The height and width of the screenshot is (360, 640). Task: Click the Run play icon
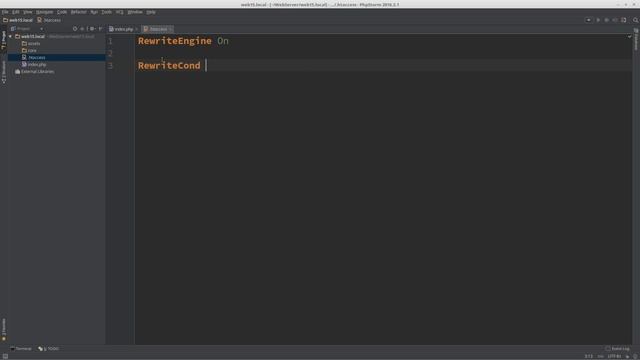598,20
